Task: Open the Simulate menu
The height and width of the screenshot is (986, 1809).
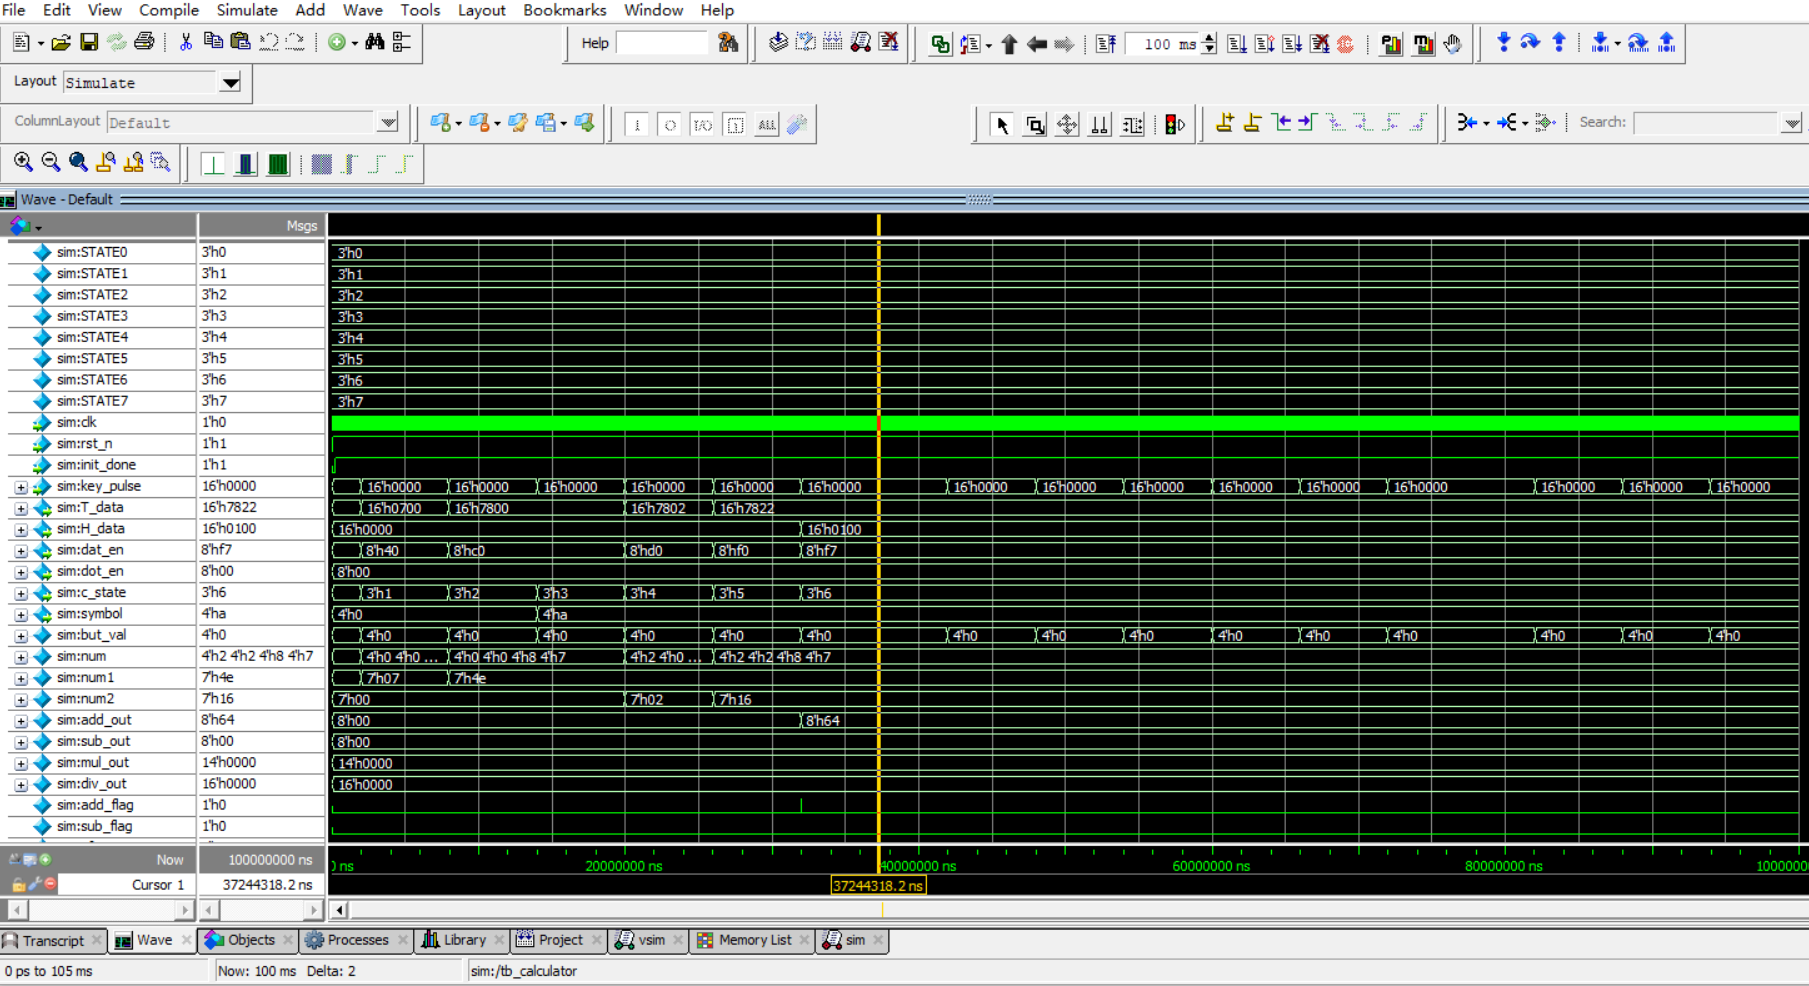Action: click(x=247, y=10)
